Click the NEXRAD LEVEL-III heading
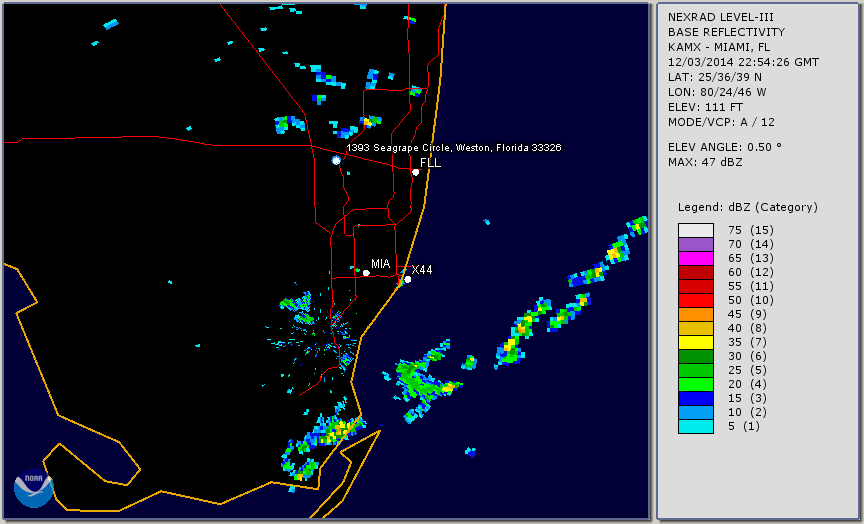The height and width of the screenshot is (524, 864). [x=722, y=17]
